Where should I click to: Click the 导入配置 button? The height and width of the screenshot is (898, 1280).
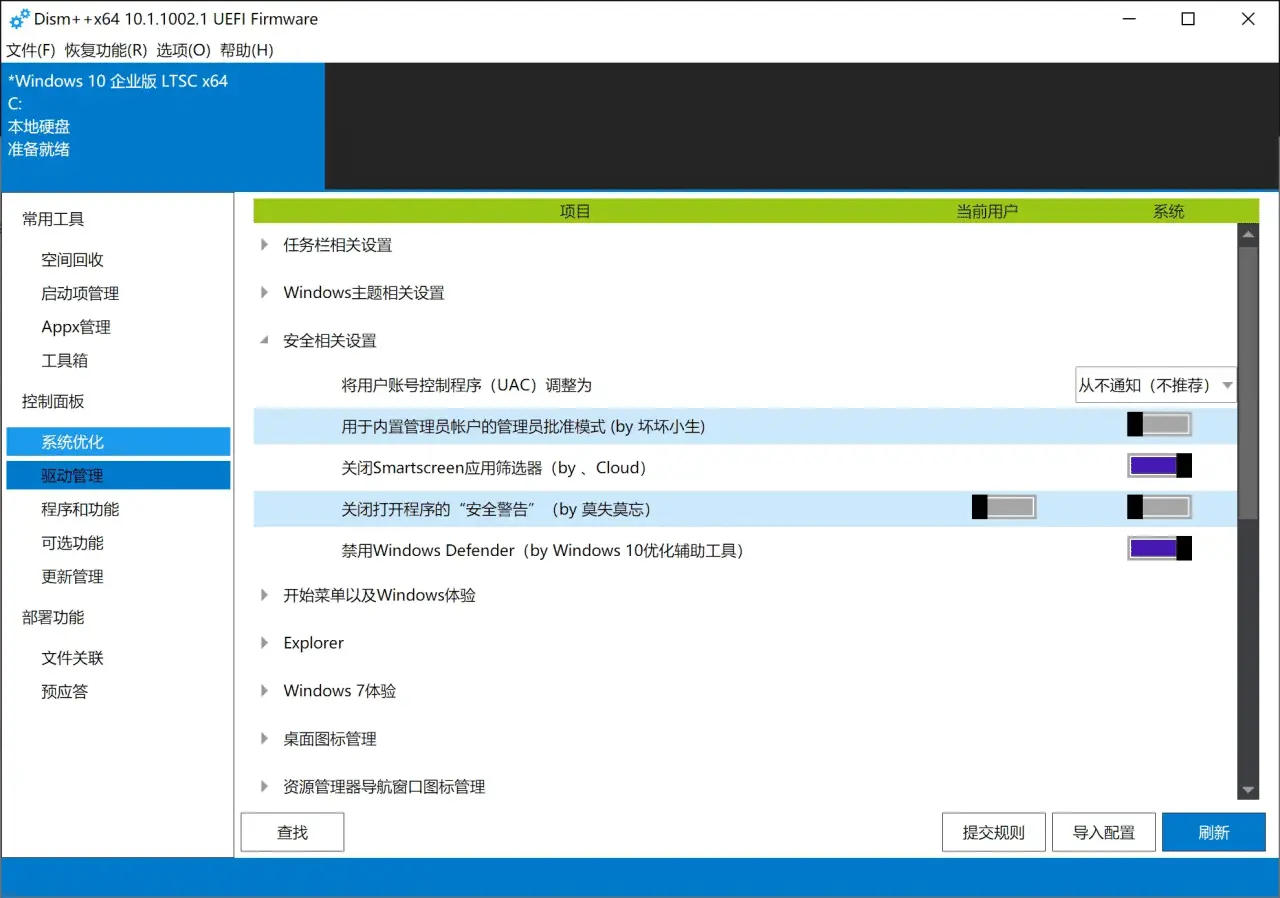pyautogui.click(x=1103, y=832)
